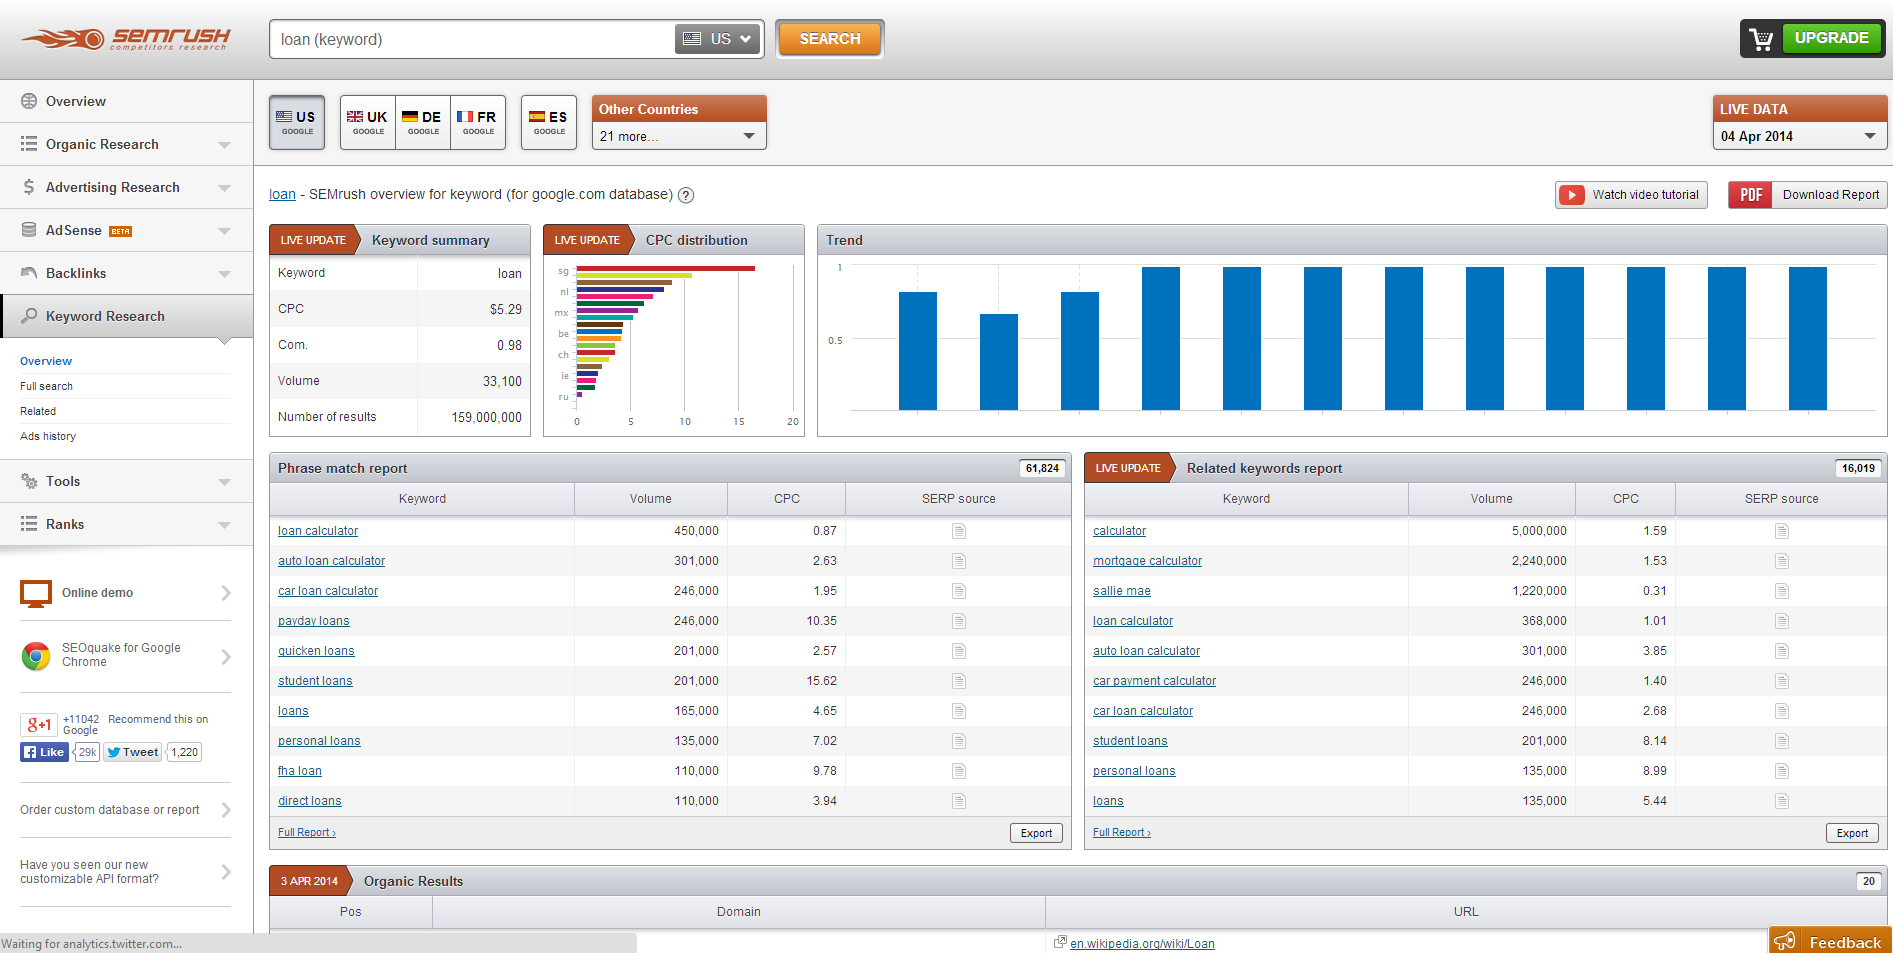Open SERP source for mortgage calculator

click(x=1782, y=561)
